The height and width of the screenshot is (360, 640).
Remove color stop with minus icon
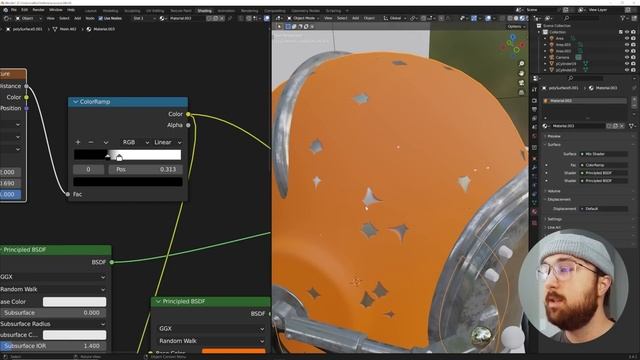point(91,142)
